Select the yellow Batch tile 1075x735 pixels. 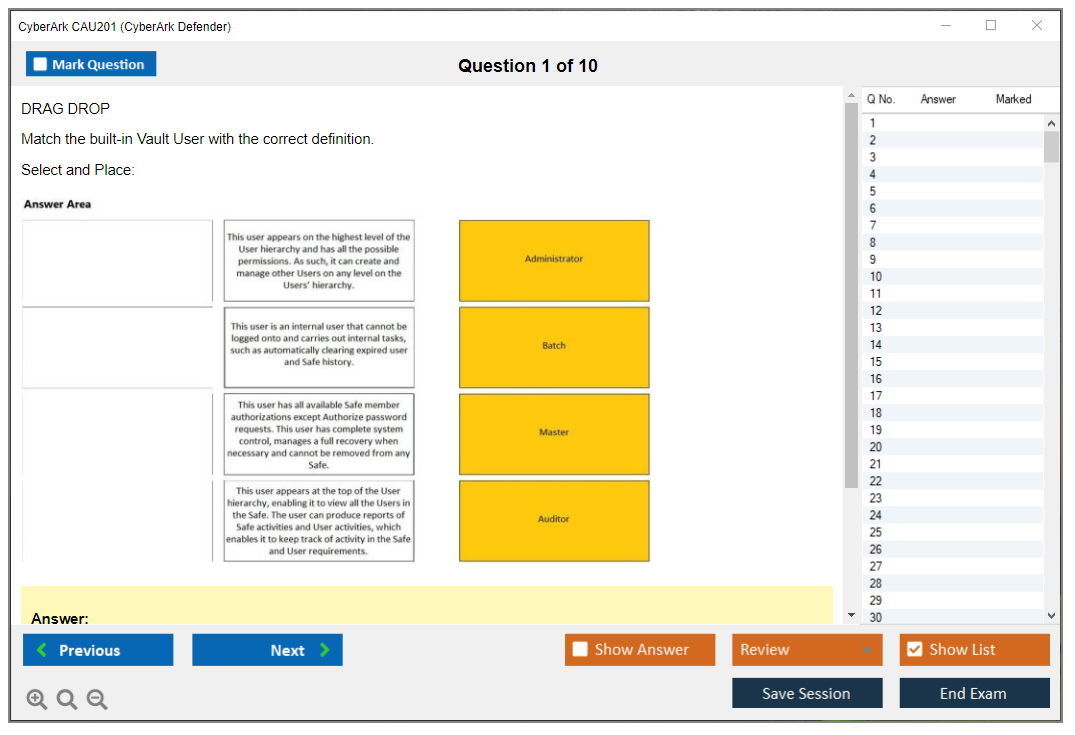click(x=554, y=347)
